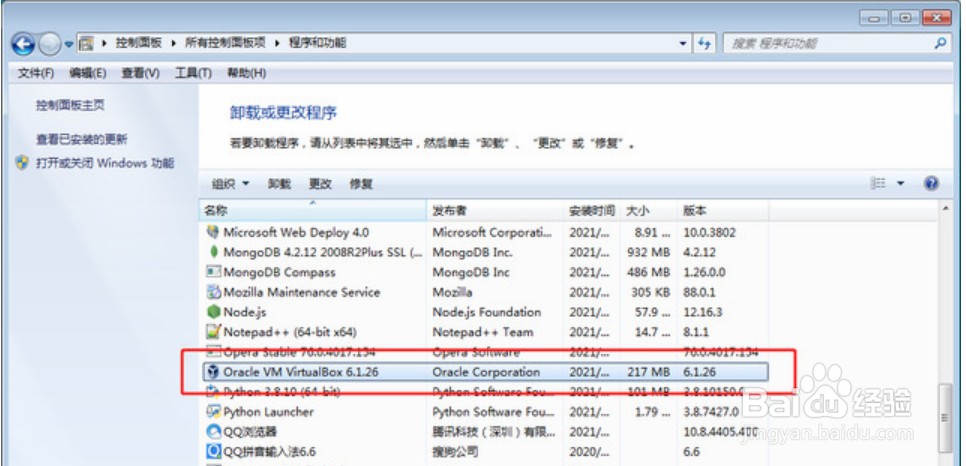Click the shield icon beside Windows 功能

[x=22, y=163]
